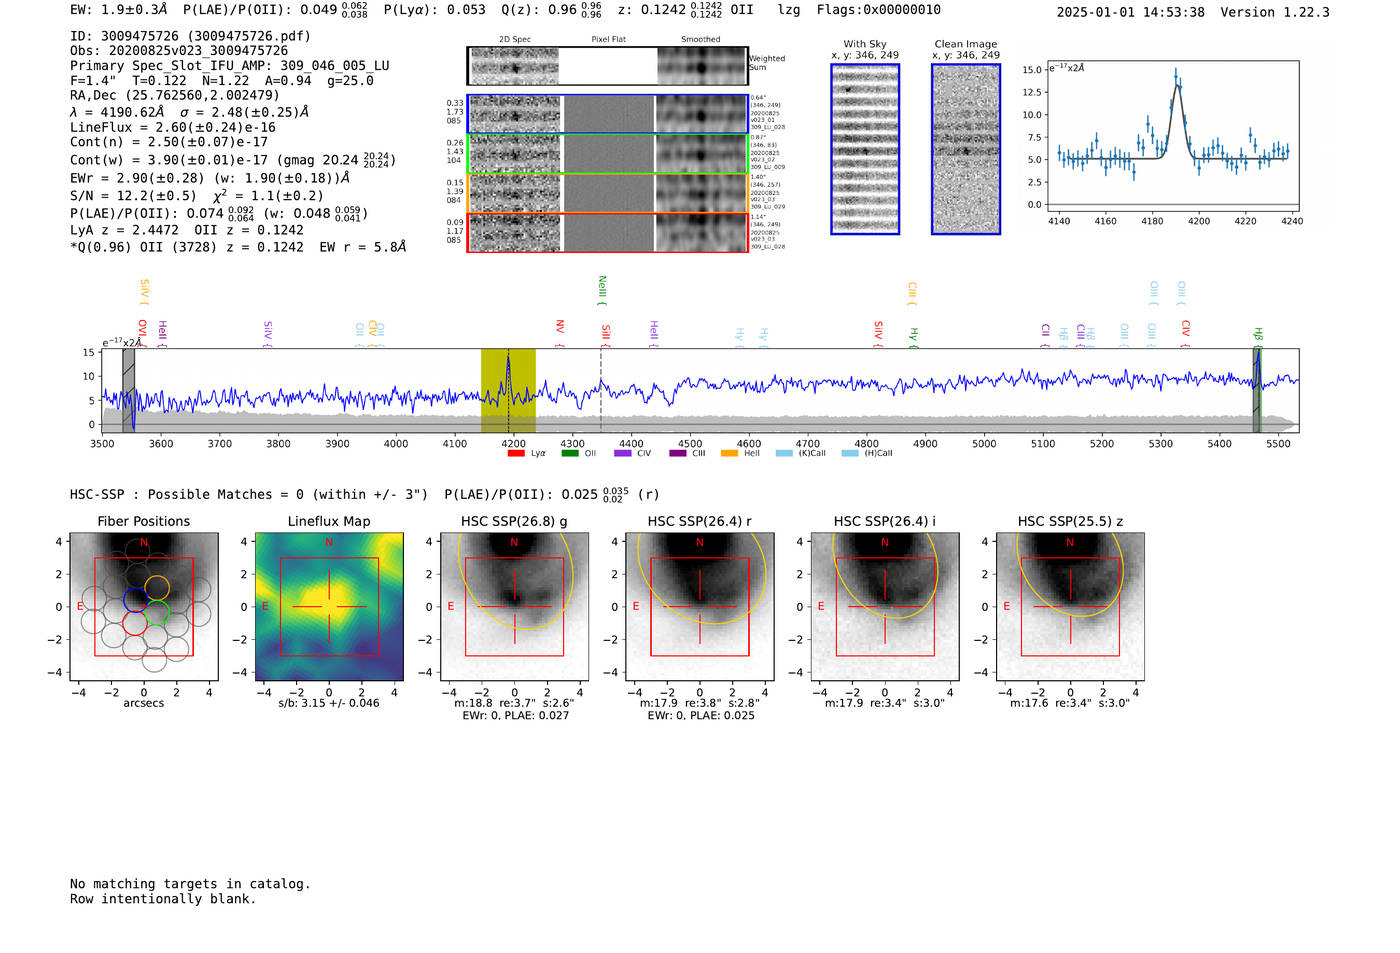Click the red SiII line marker

coord(606,334)
